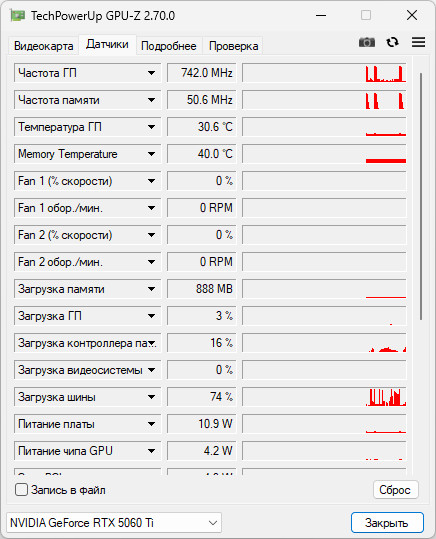Open the Температура ГП dropdown arrow
436x539 pixels.
coord(151,127)
